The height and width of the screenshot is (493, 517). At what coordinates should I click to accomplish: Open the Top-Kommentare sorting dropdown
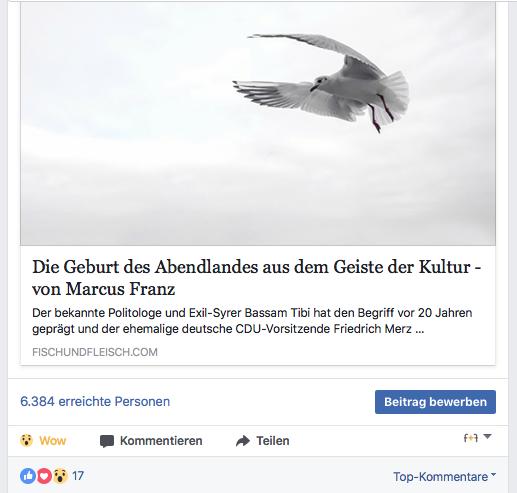pos(444,477)
